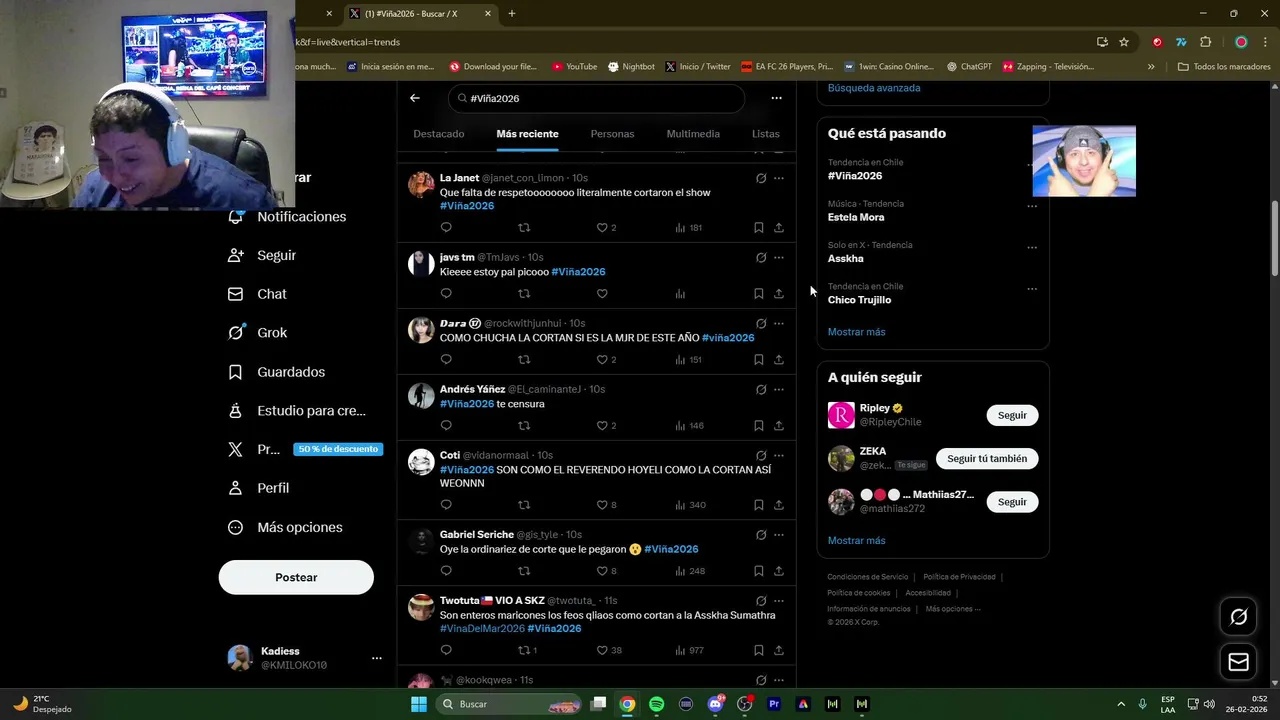Viewport: 1280px width, 720px height.
Task: Switch to Destacado tab
Action: click(x=439, y=134)
